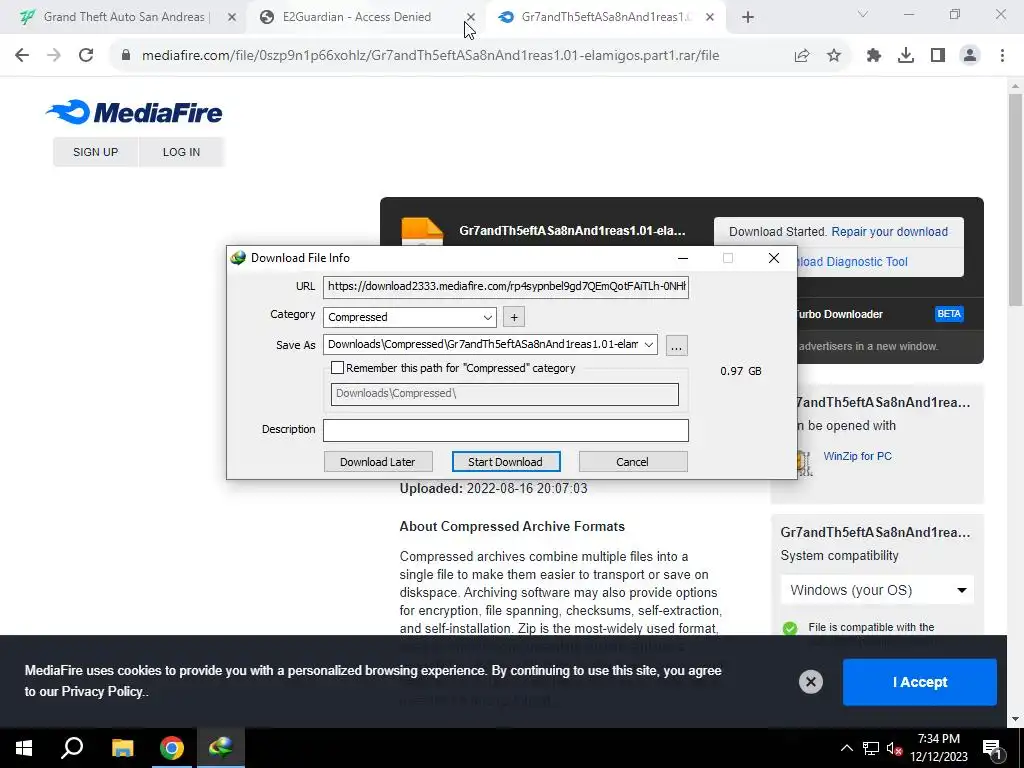This screenshot has width=1024, height=768.
Task: Share this page via the share icon
Action: point(802,56)
